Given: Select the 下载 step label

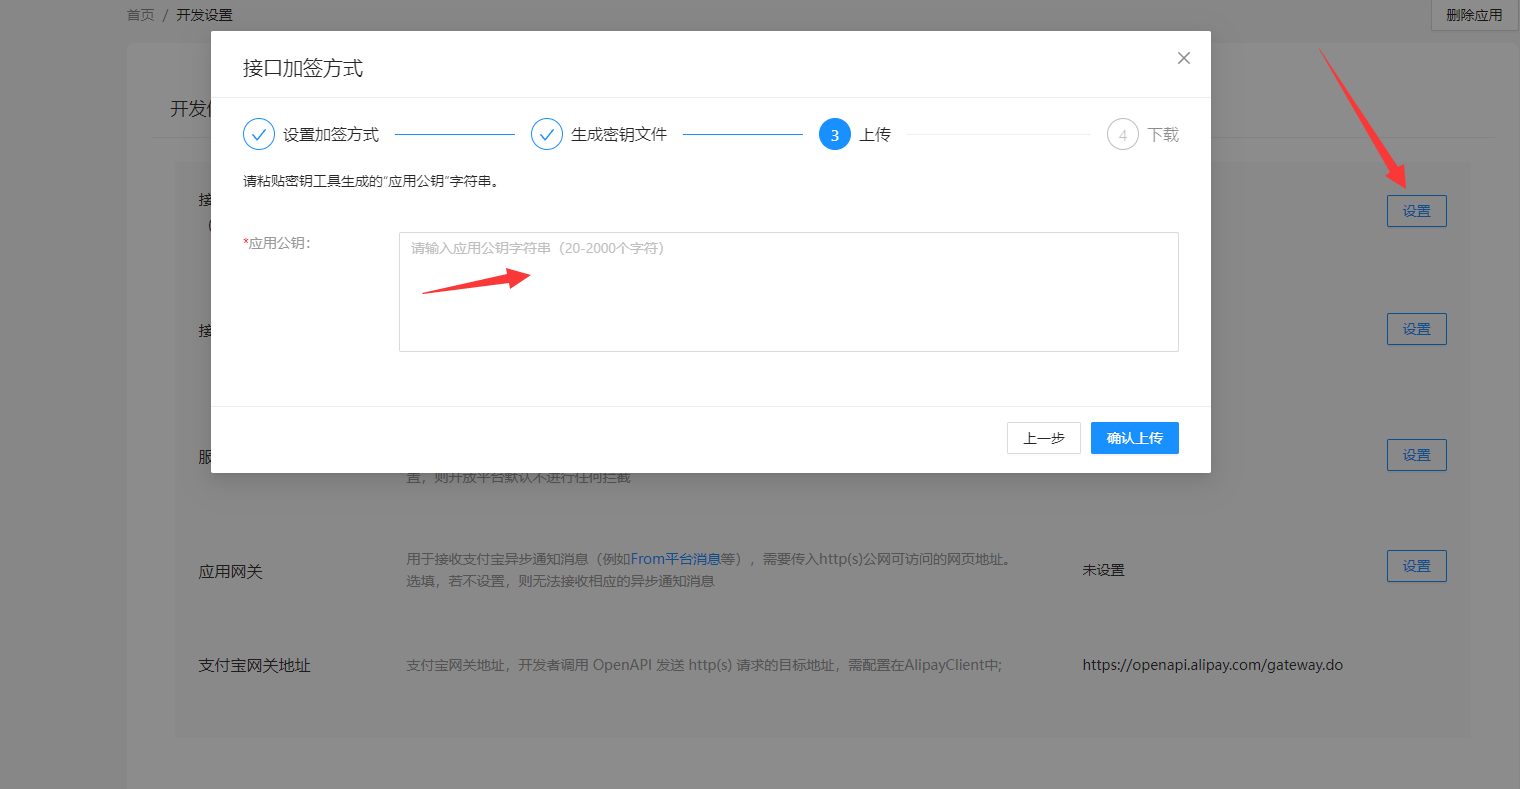Looking at the screenshot, I should (x=1163, y=134).
